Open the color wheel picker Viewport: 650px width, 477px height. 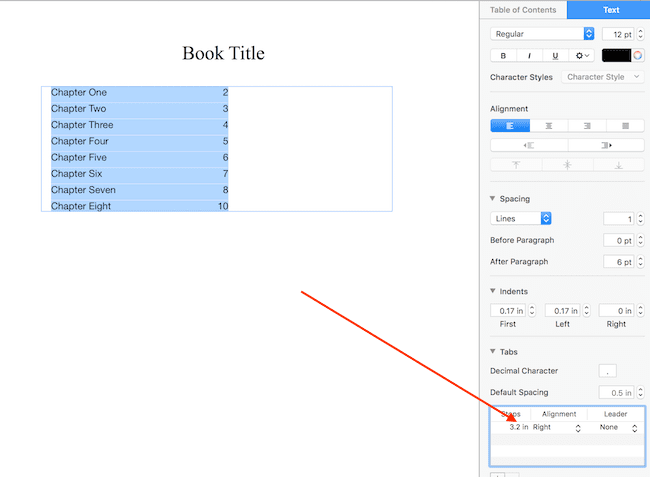coord(638,56)
